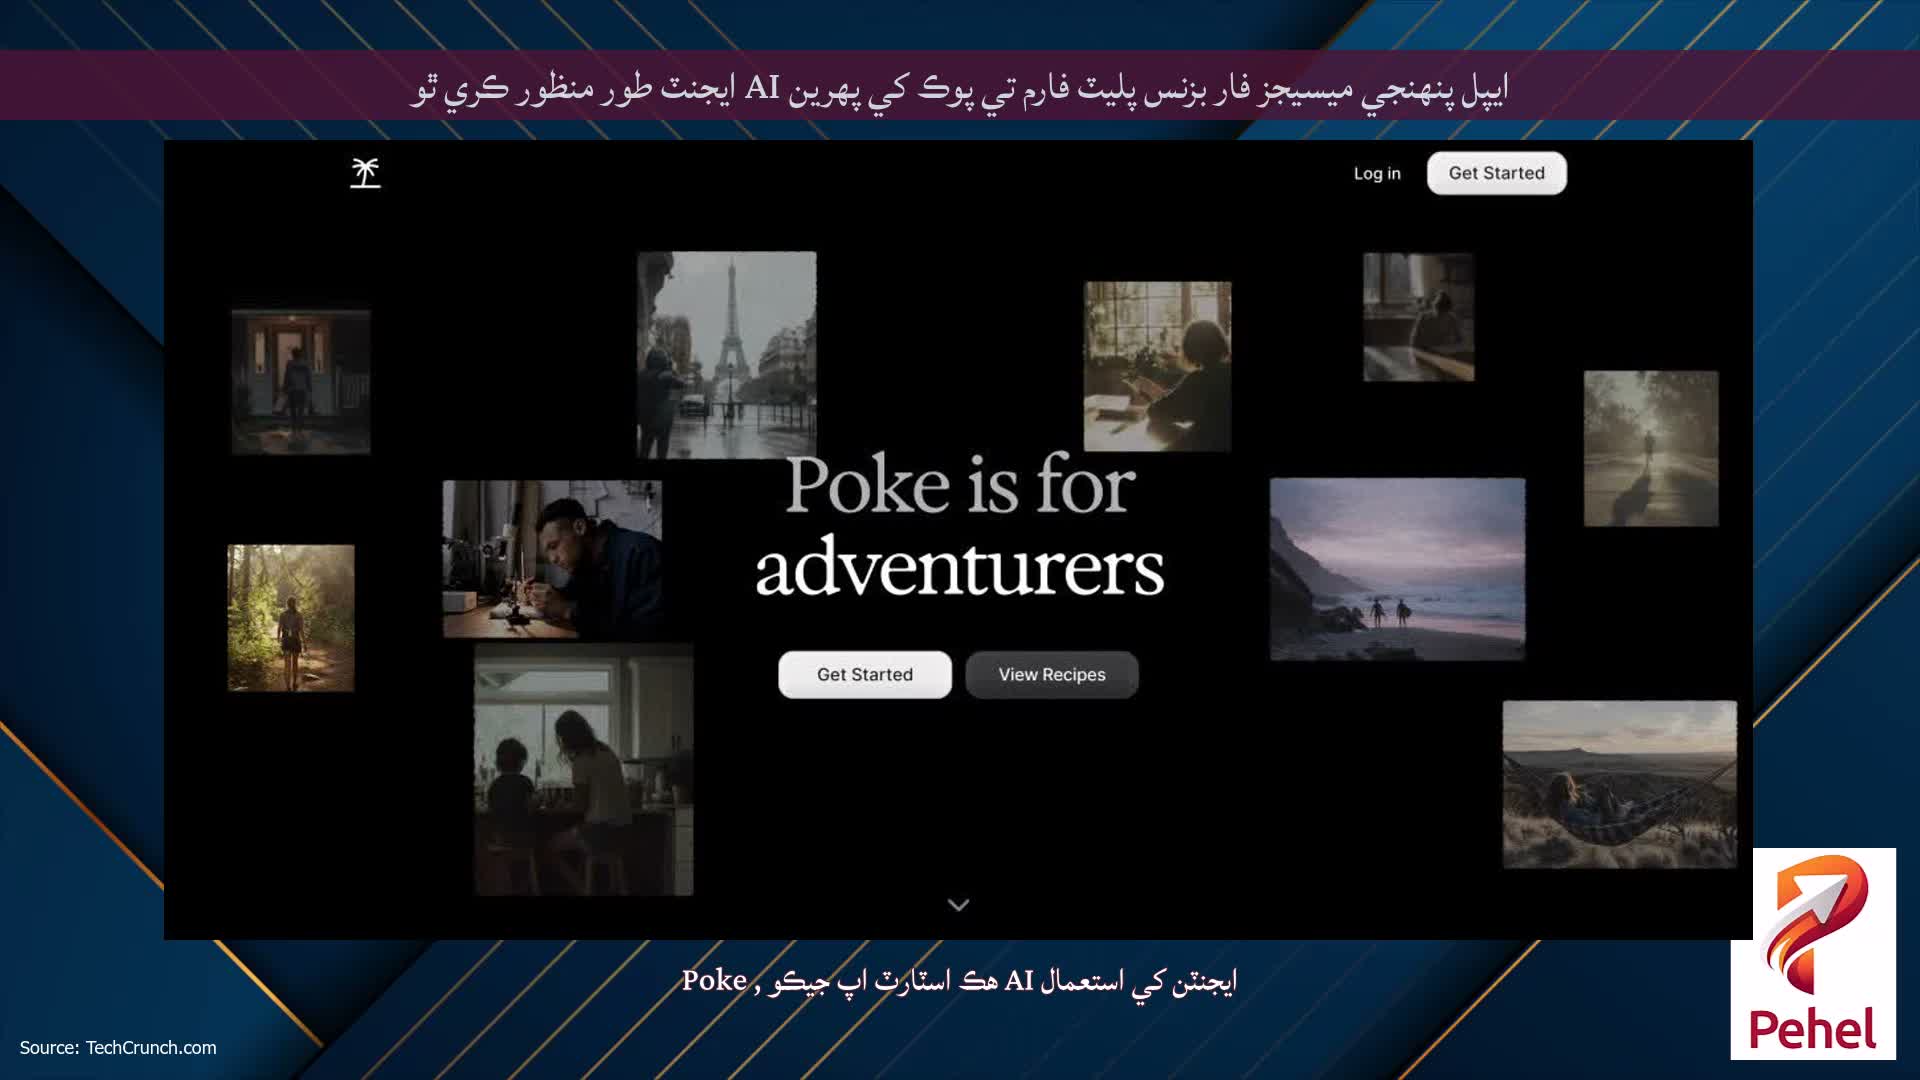Screen dimensions: 1920x1080
Task: Click the palm tree logo icon
Action: click(365, 173)
